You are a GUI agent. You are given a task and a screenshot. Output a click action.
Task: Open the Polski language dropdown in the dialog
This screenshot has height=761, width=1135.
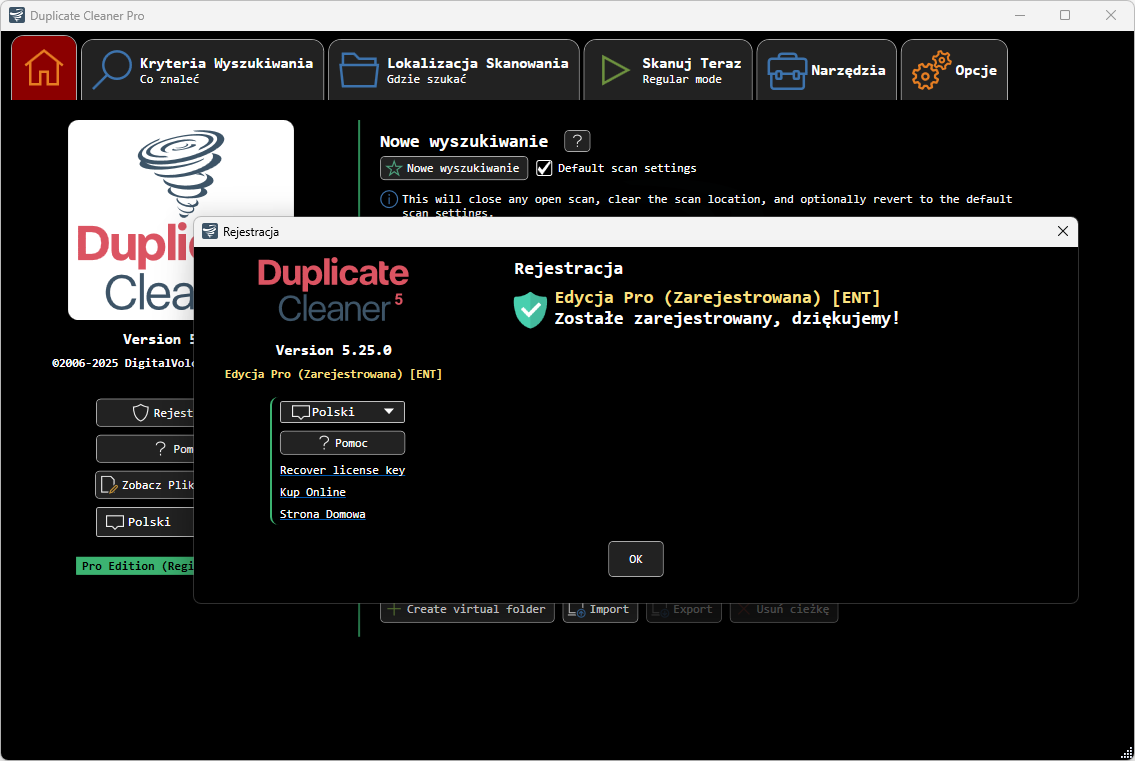coord(342,412)
